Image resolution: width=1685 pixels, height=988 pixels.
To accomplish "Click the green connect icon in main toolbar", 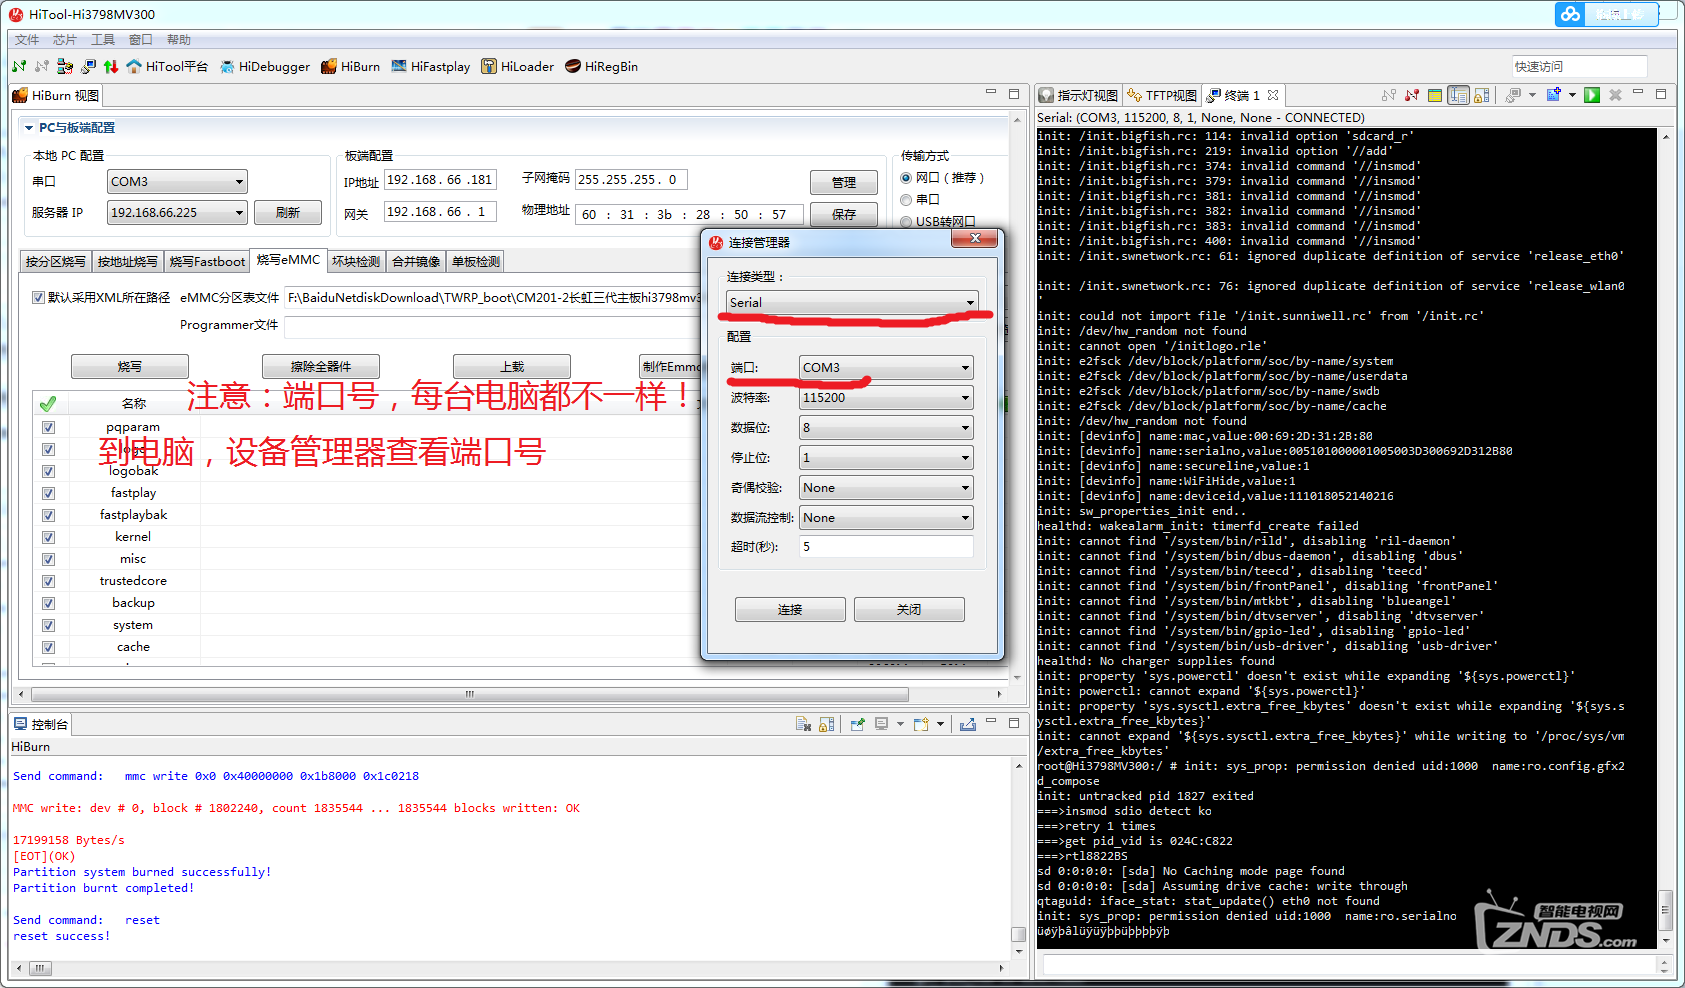I will tap(19, 66).
